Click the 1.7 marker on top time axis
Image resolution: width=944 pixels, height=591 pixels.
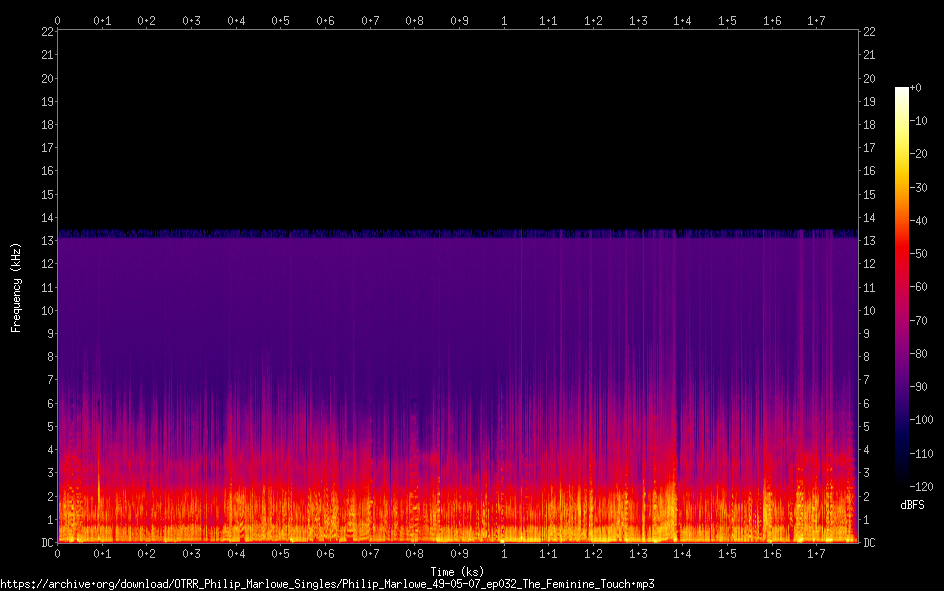coord(816,20)
